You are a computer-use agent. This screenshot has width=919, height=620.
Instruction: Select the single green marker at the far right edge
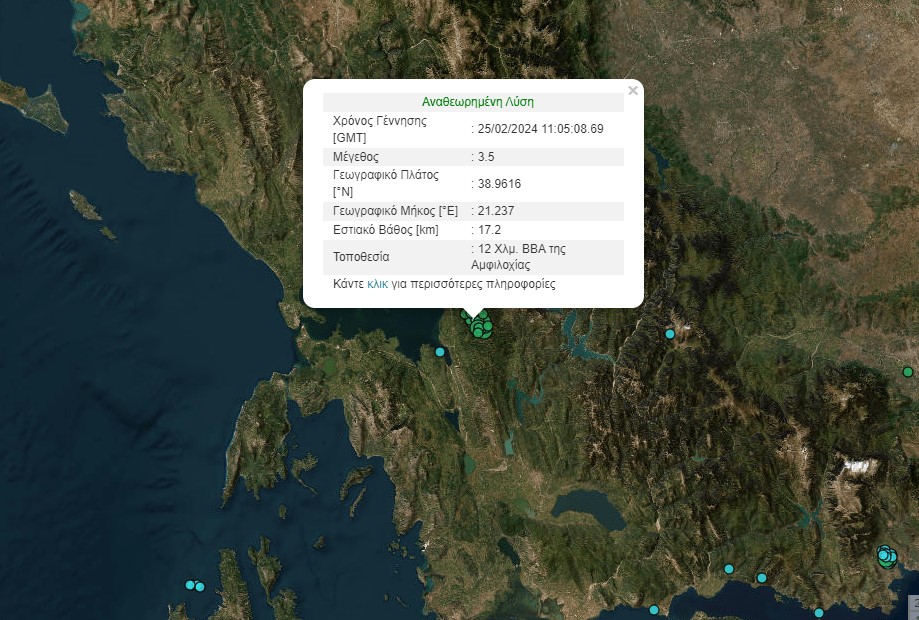(x=907, y=372)
